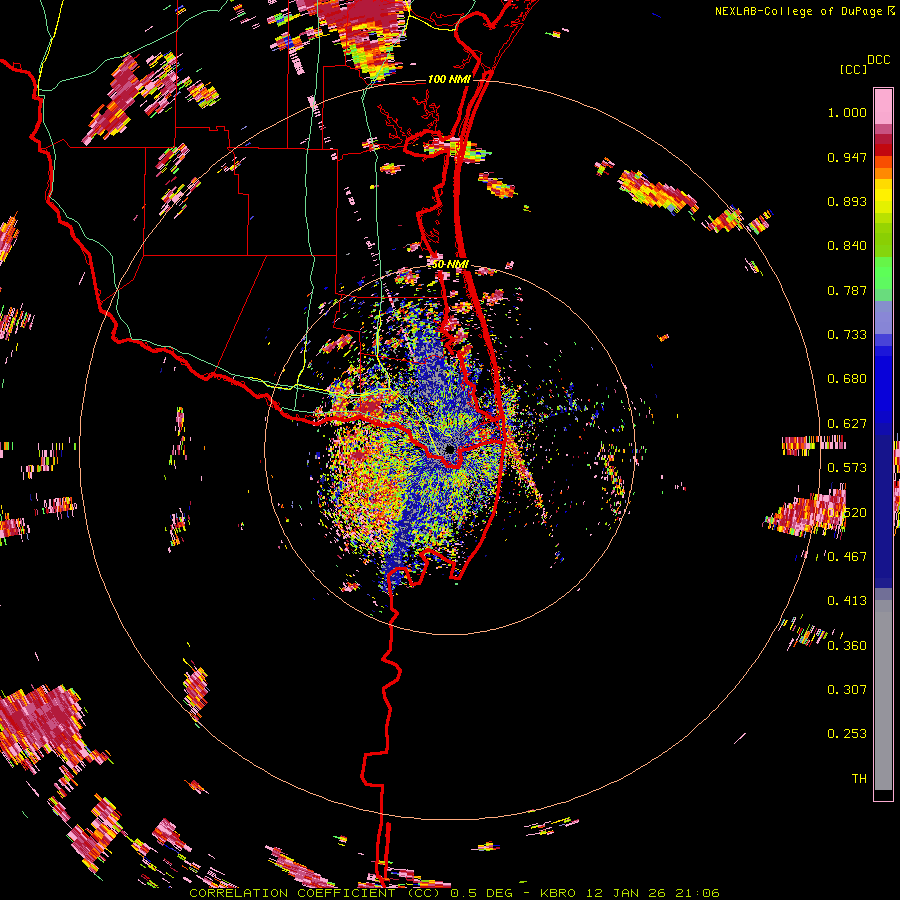Select the 0.307 color scale value
The width and height of the screenshot is (900, 900).
pyautogui.click(x=847, y=689)
